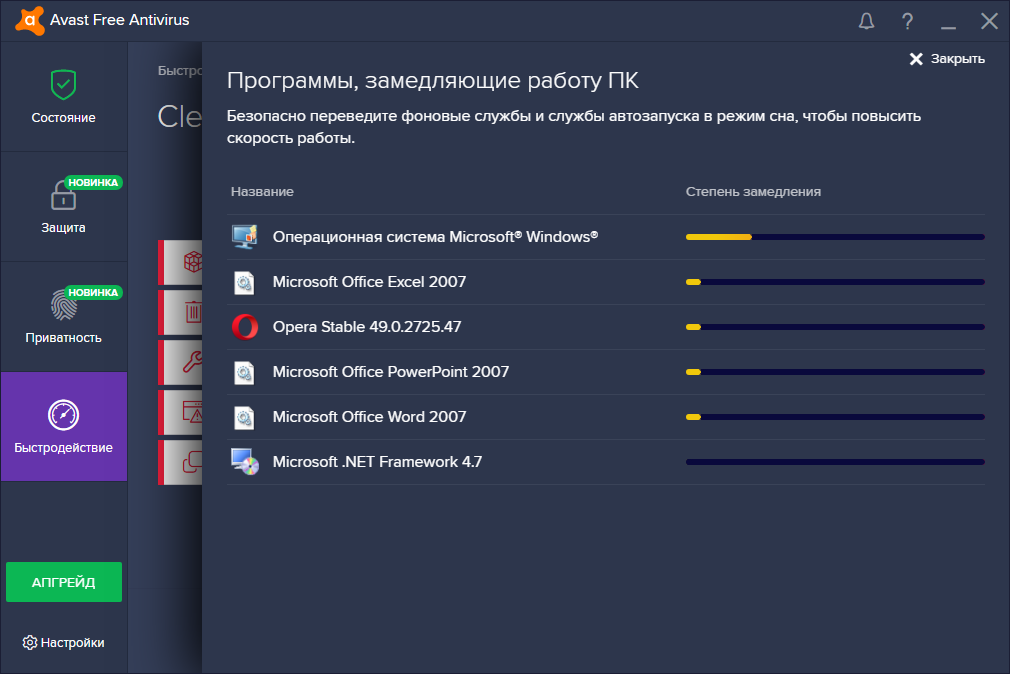Click the slowdown bar for Windows operating system
The image size is (1010, 674).
click(835, 237)
